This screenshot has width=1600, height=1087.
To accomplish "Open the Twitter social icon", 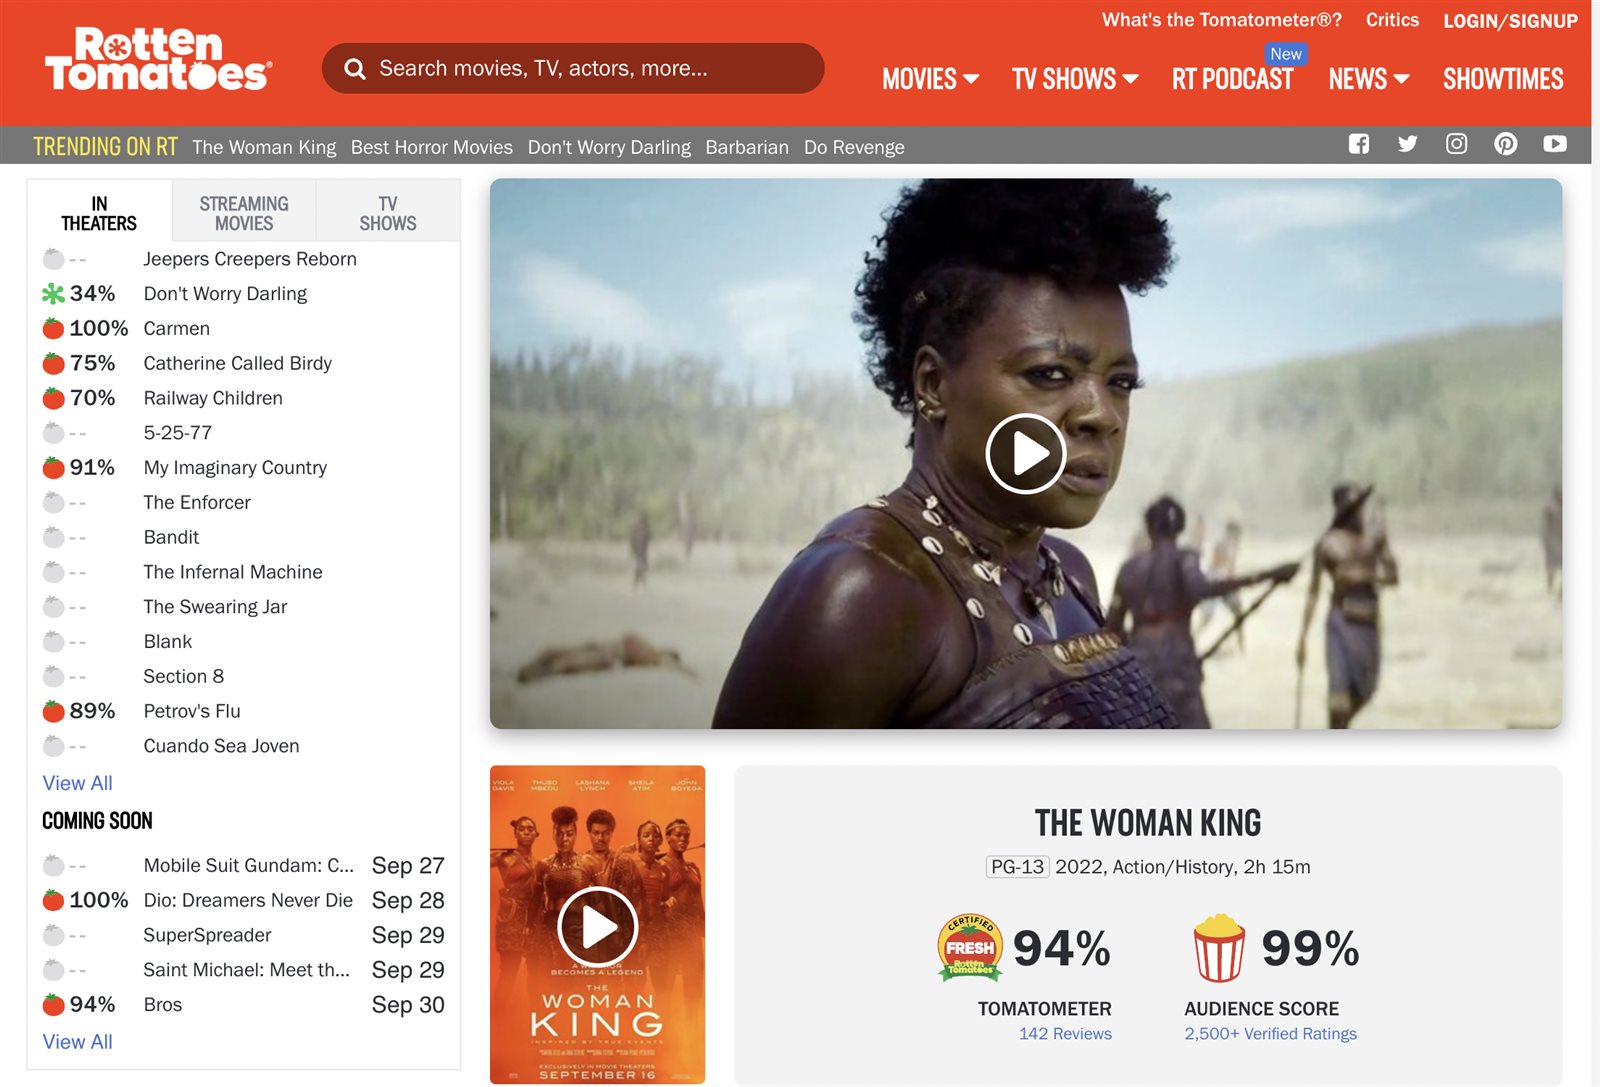I will [1407, 144].
